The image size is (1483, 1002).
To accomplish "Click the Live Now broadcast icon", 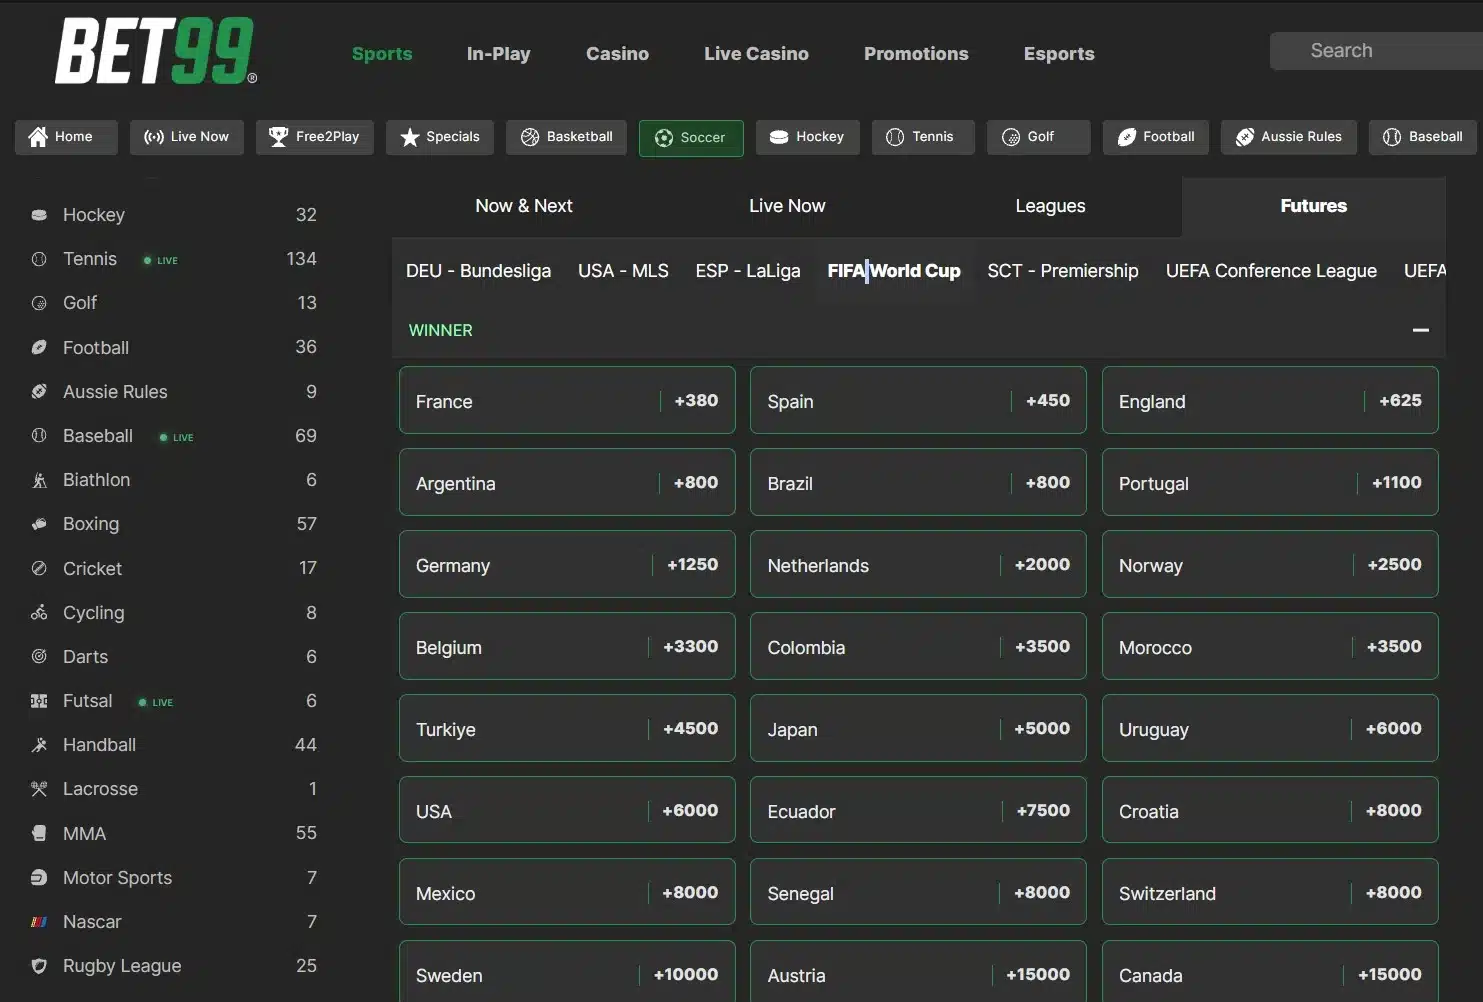I will click(x=154, y=137).
